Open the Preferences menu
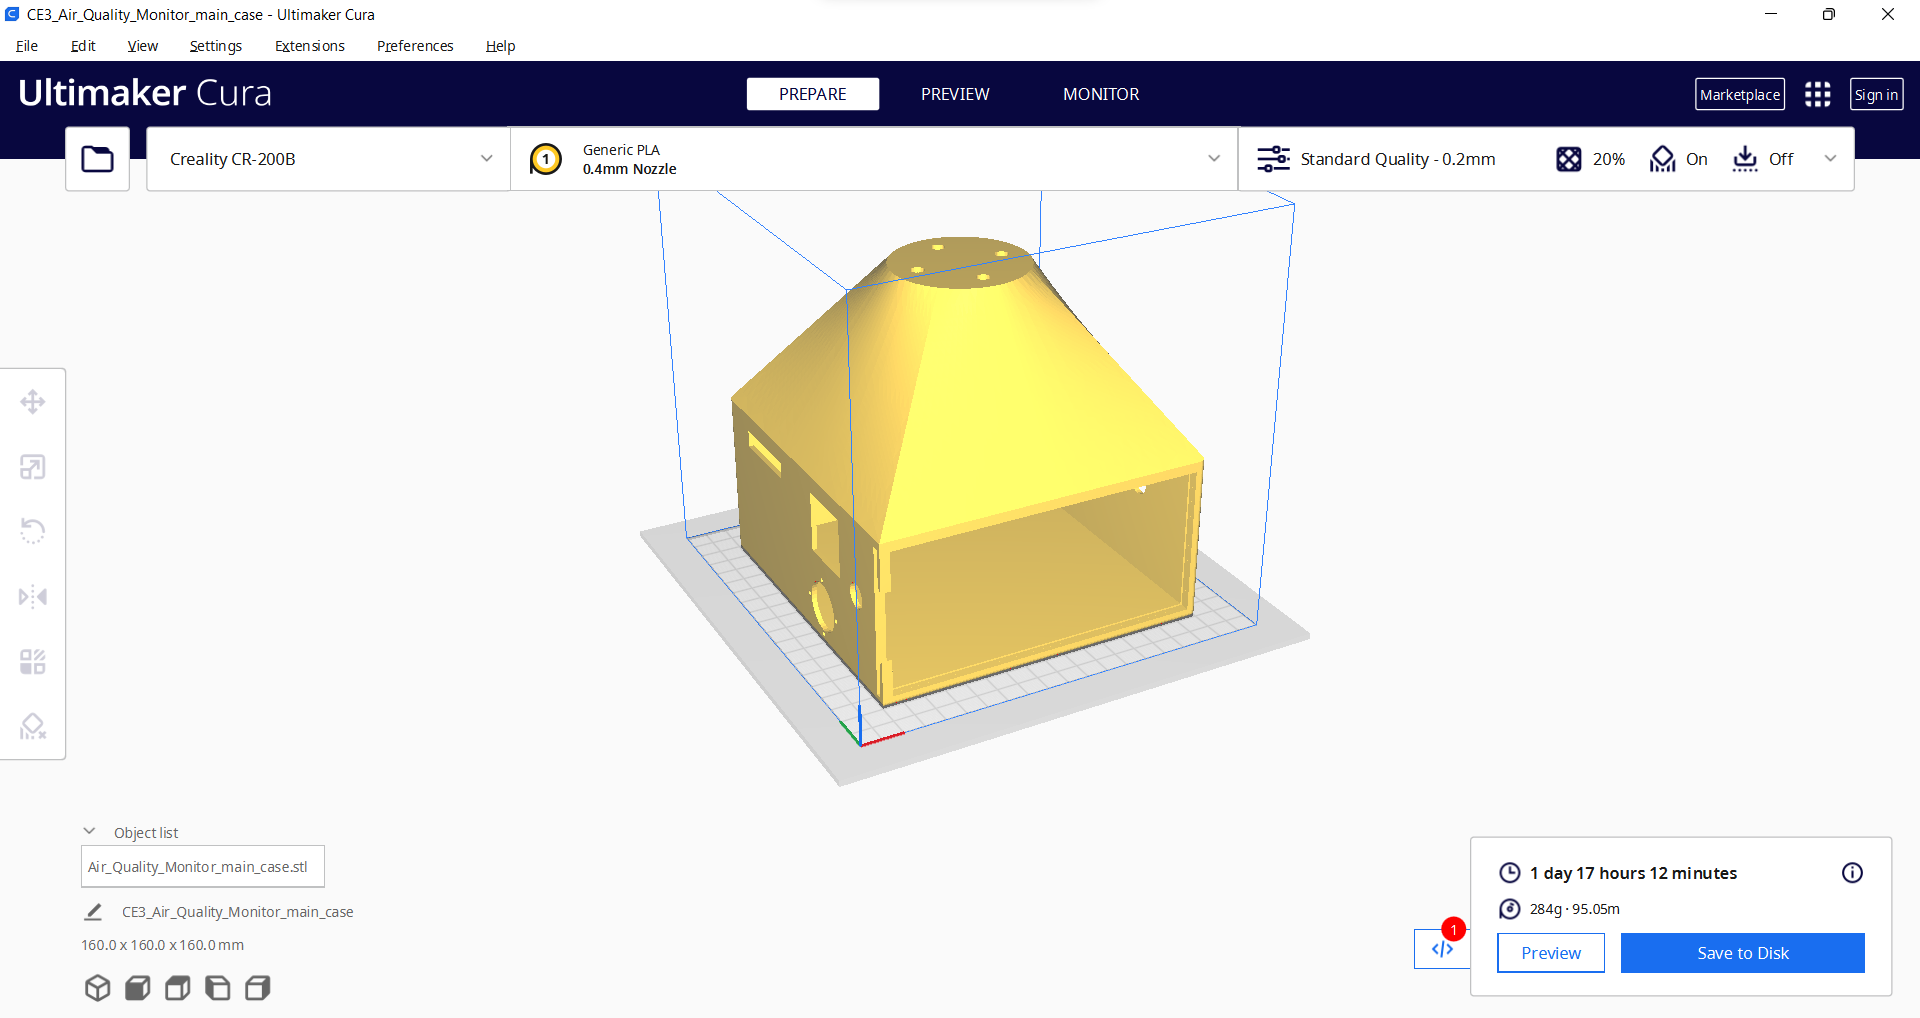 pyautogui.click(x=415, y=46)
